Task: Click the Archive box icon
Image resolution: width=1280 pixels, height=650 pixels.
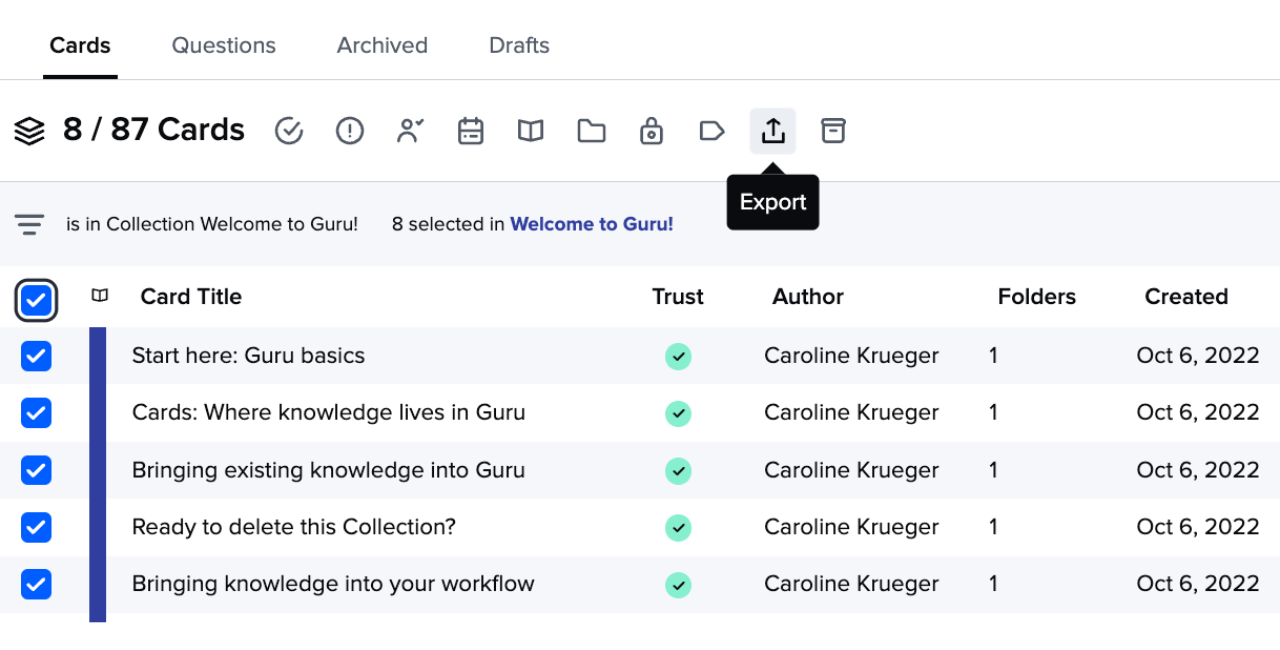Action: [x=833, y=131]
